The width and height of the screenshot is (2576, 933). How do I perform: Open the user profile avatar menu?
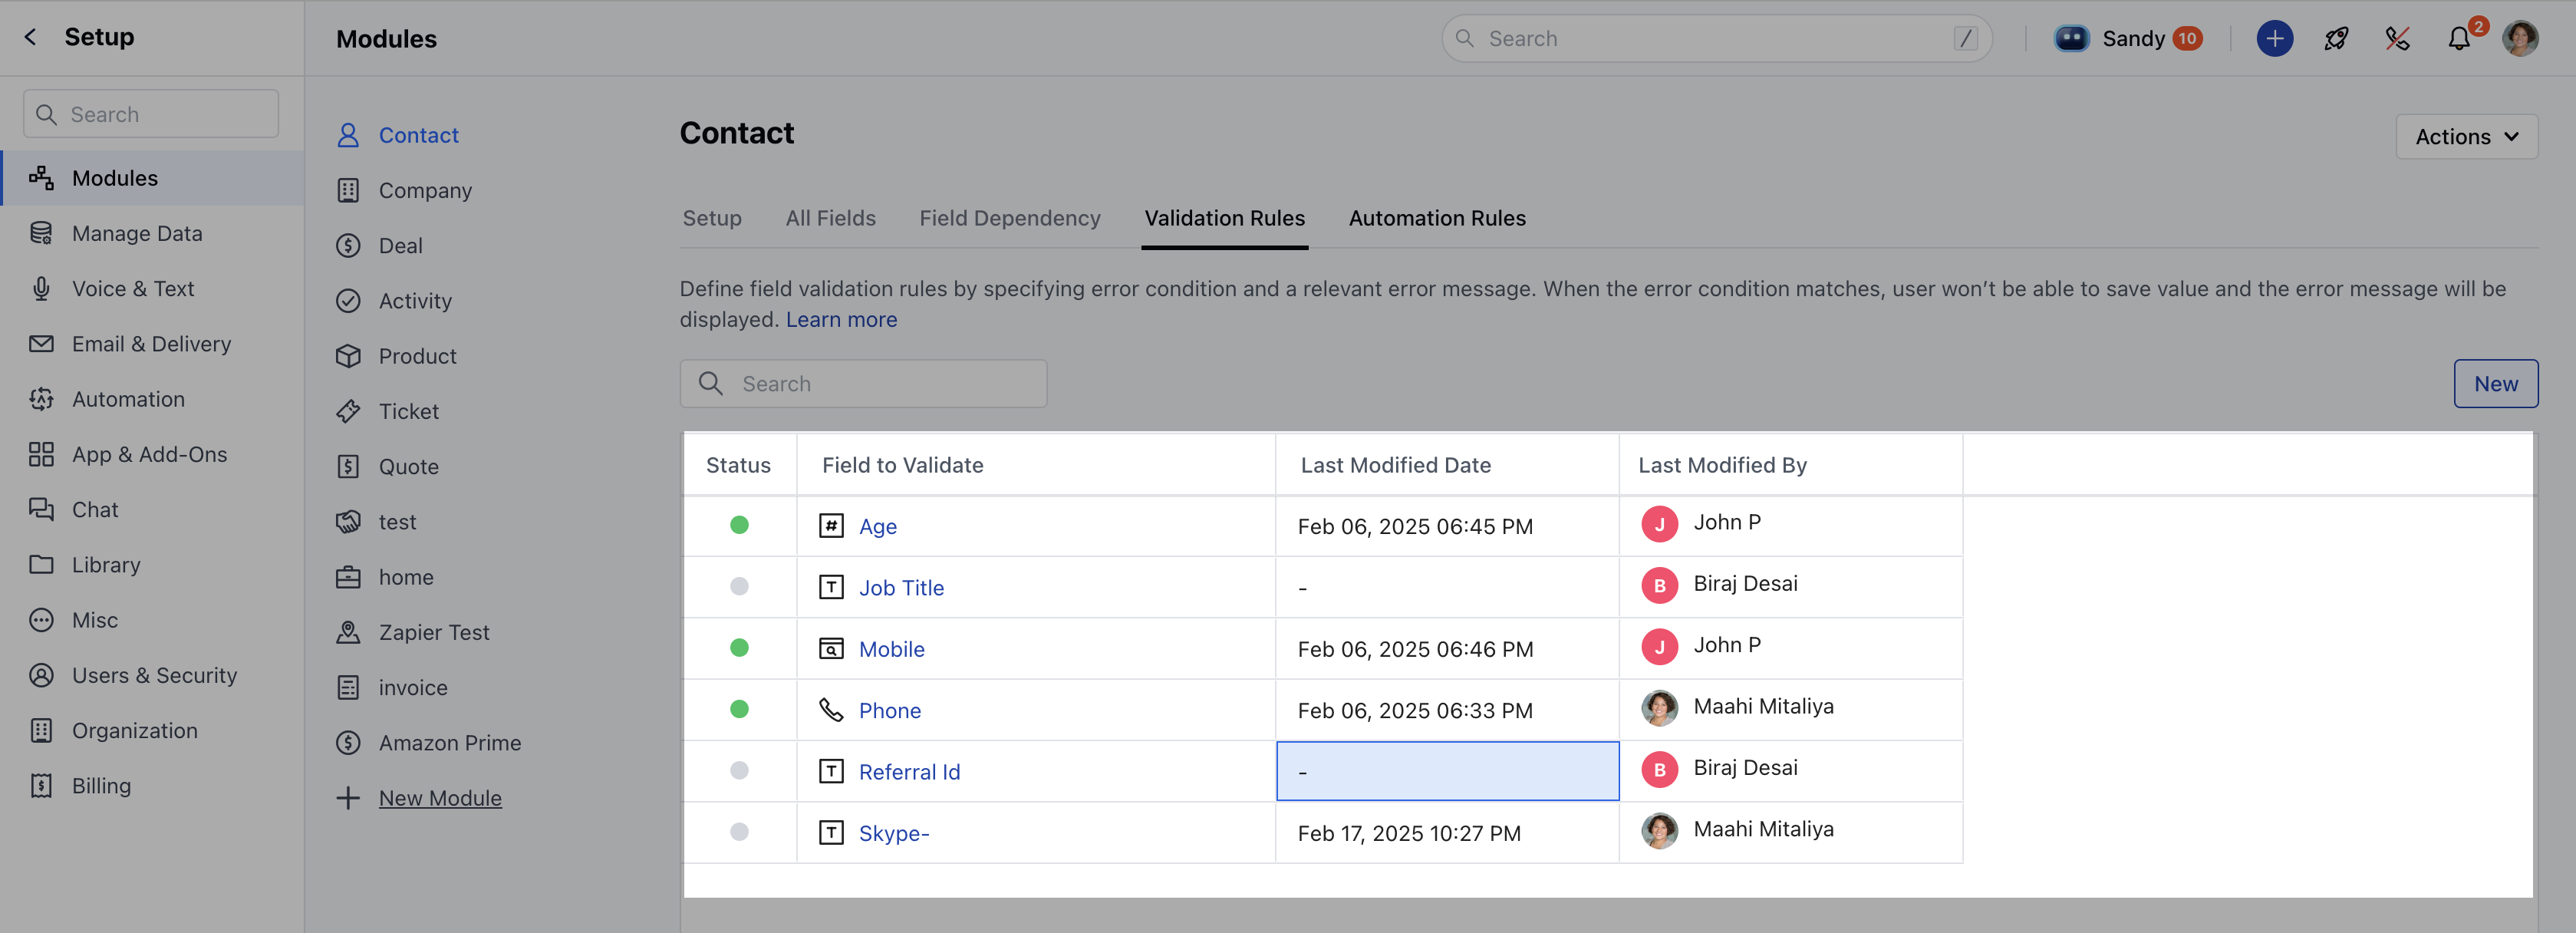tap(2520, 39)
